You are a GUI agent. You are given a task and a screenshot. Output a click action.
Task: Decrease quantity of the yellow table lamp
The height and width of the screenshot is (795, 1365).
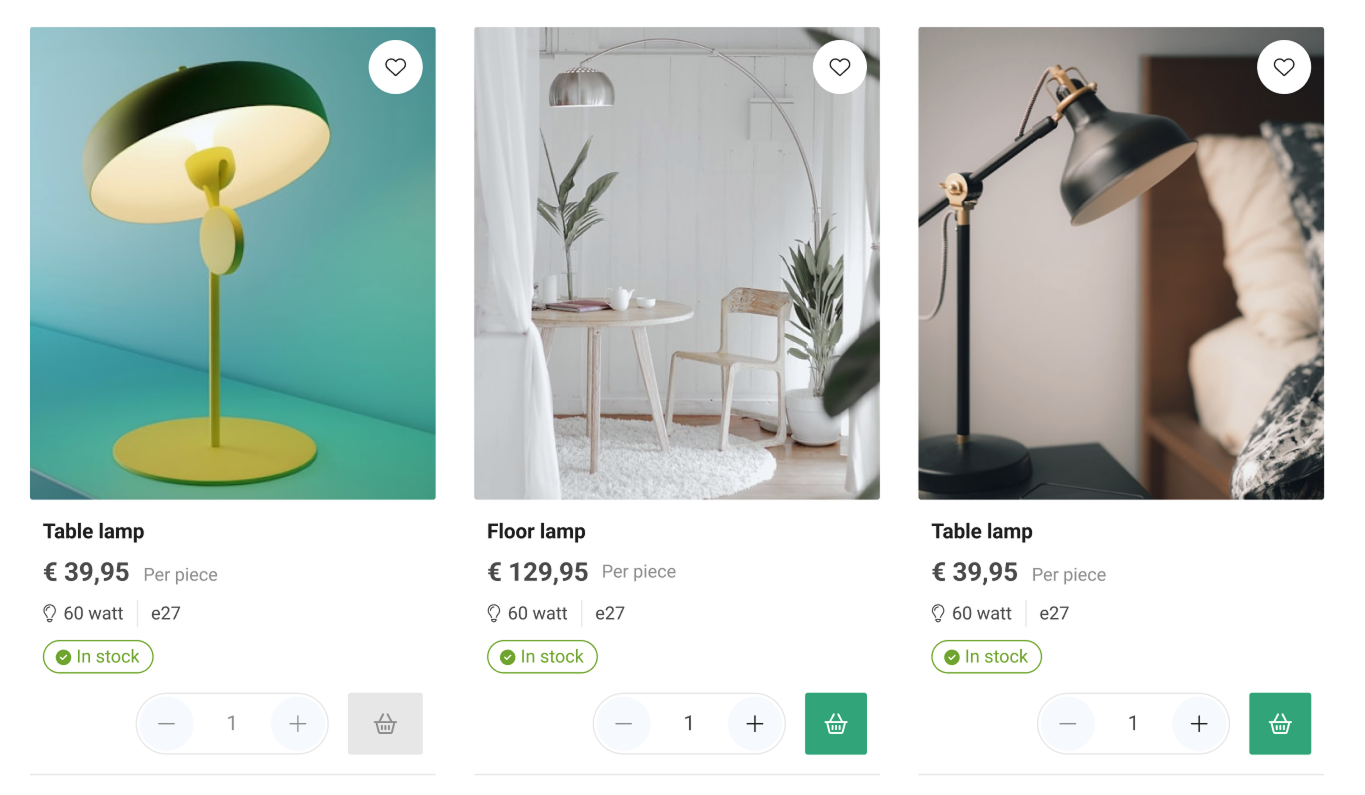tap(166, 723)
